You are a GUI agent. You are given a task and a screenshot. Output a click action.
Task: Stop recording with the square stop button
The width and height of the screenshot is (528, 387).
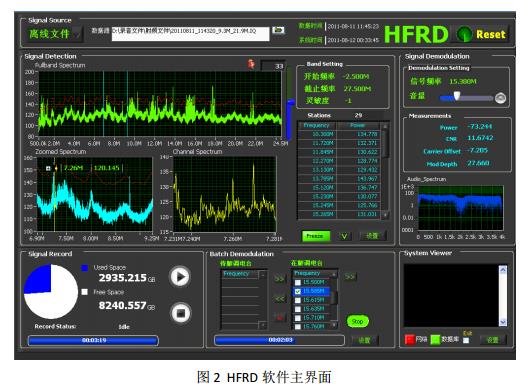click(181, 313)
